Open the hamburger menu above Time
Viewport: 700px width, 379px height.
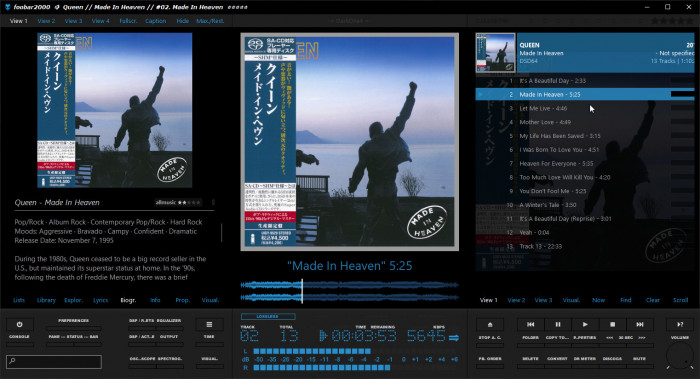209,325
